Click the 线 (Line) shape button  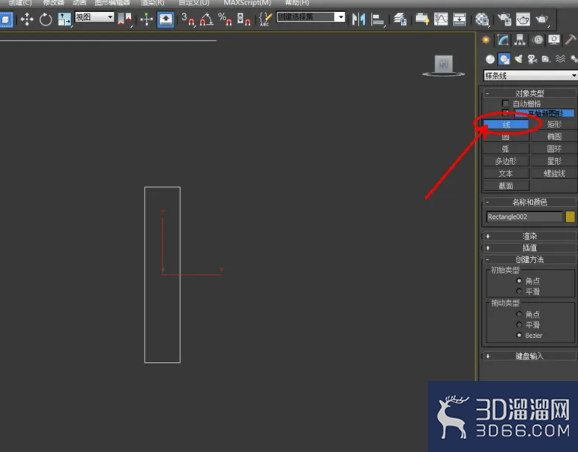pyautogui.click(x=506, y=125)
